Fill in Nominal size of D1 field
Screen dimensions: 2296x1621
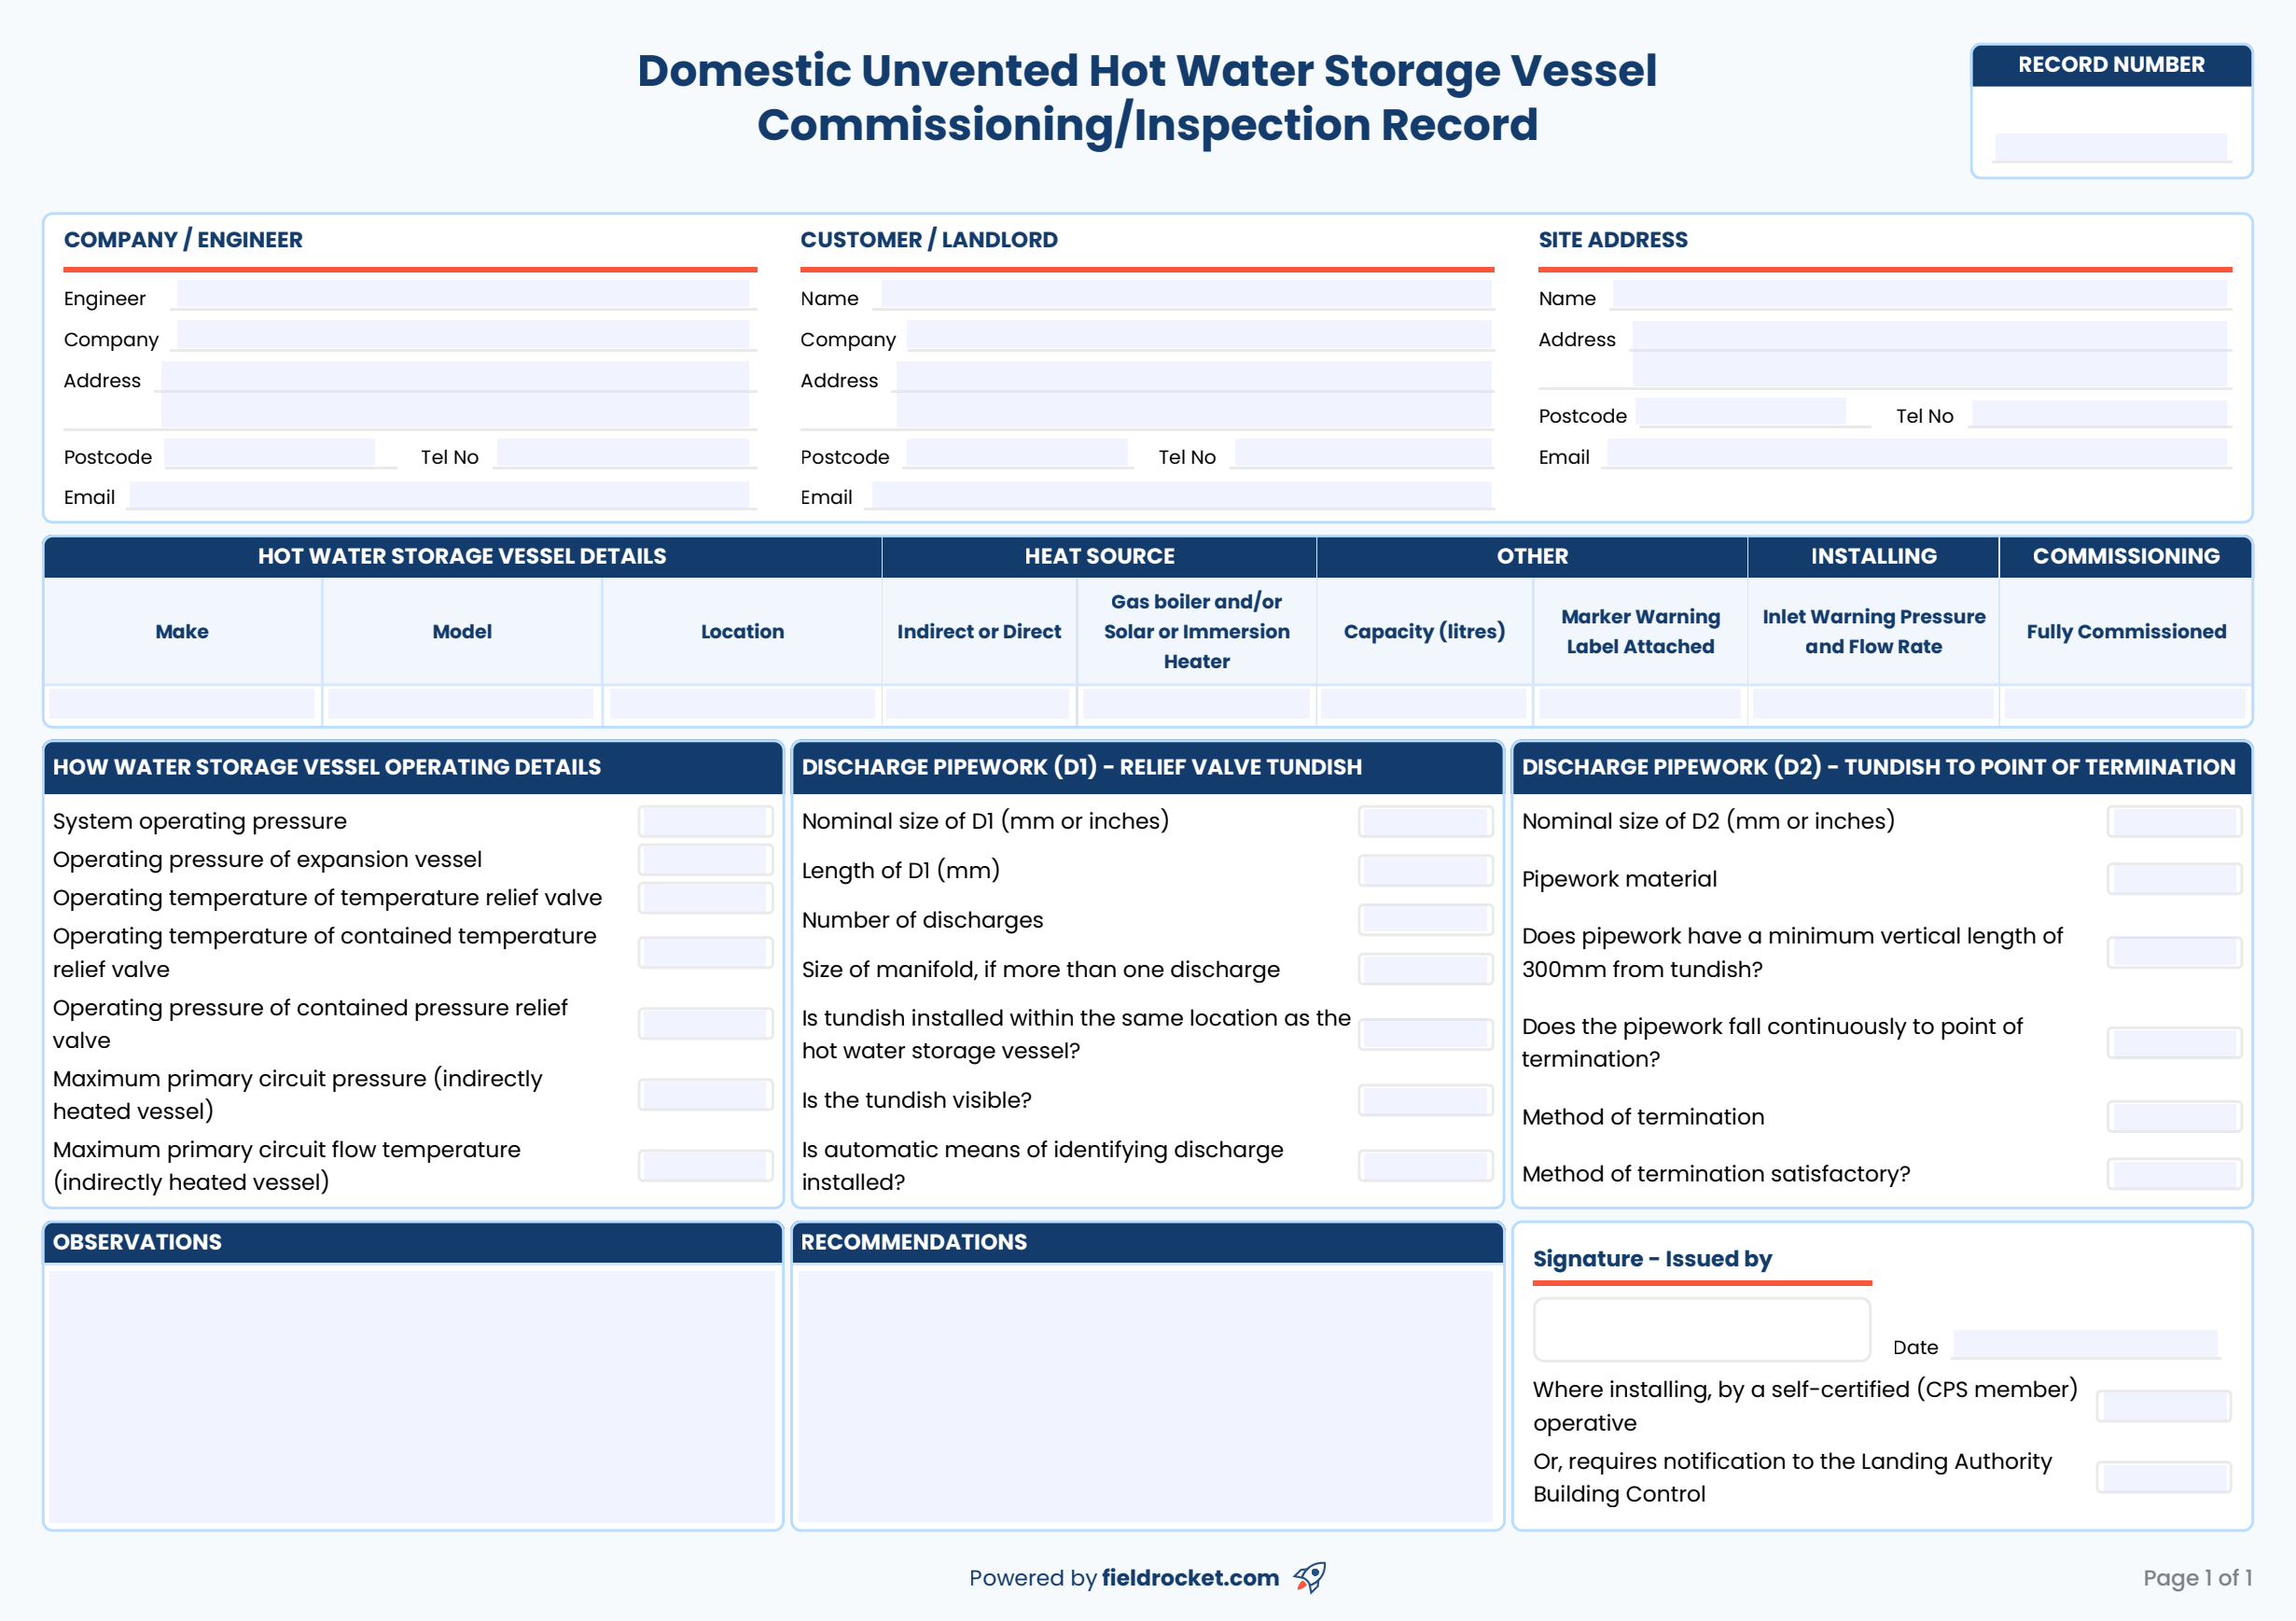(x=1424, y=820)
